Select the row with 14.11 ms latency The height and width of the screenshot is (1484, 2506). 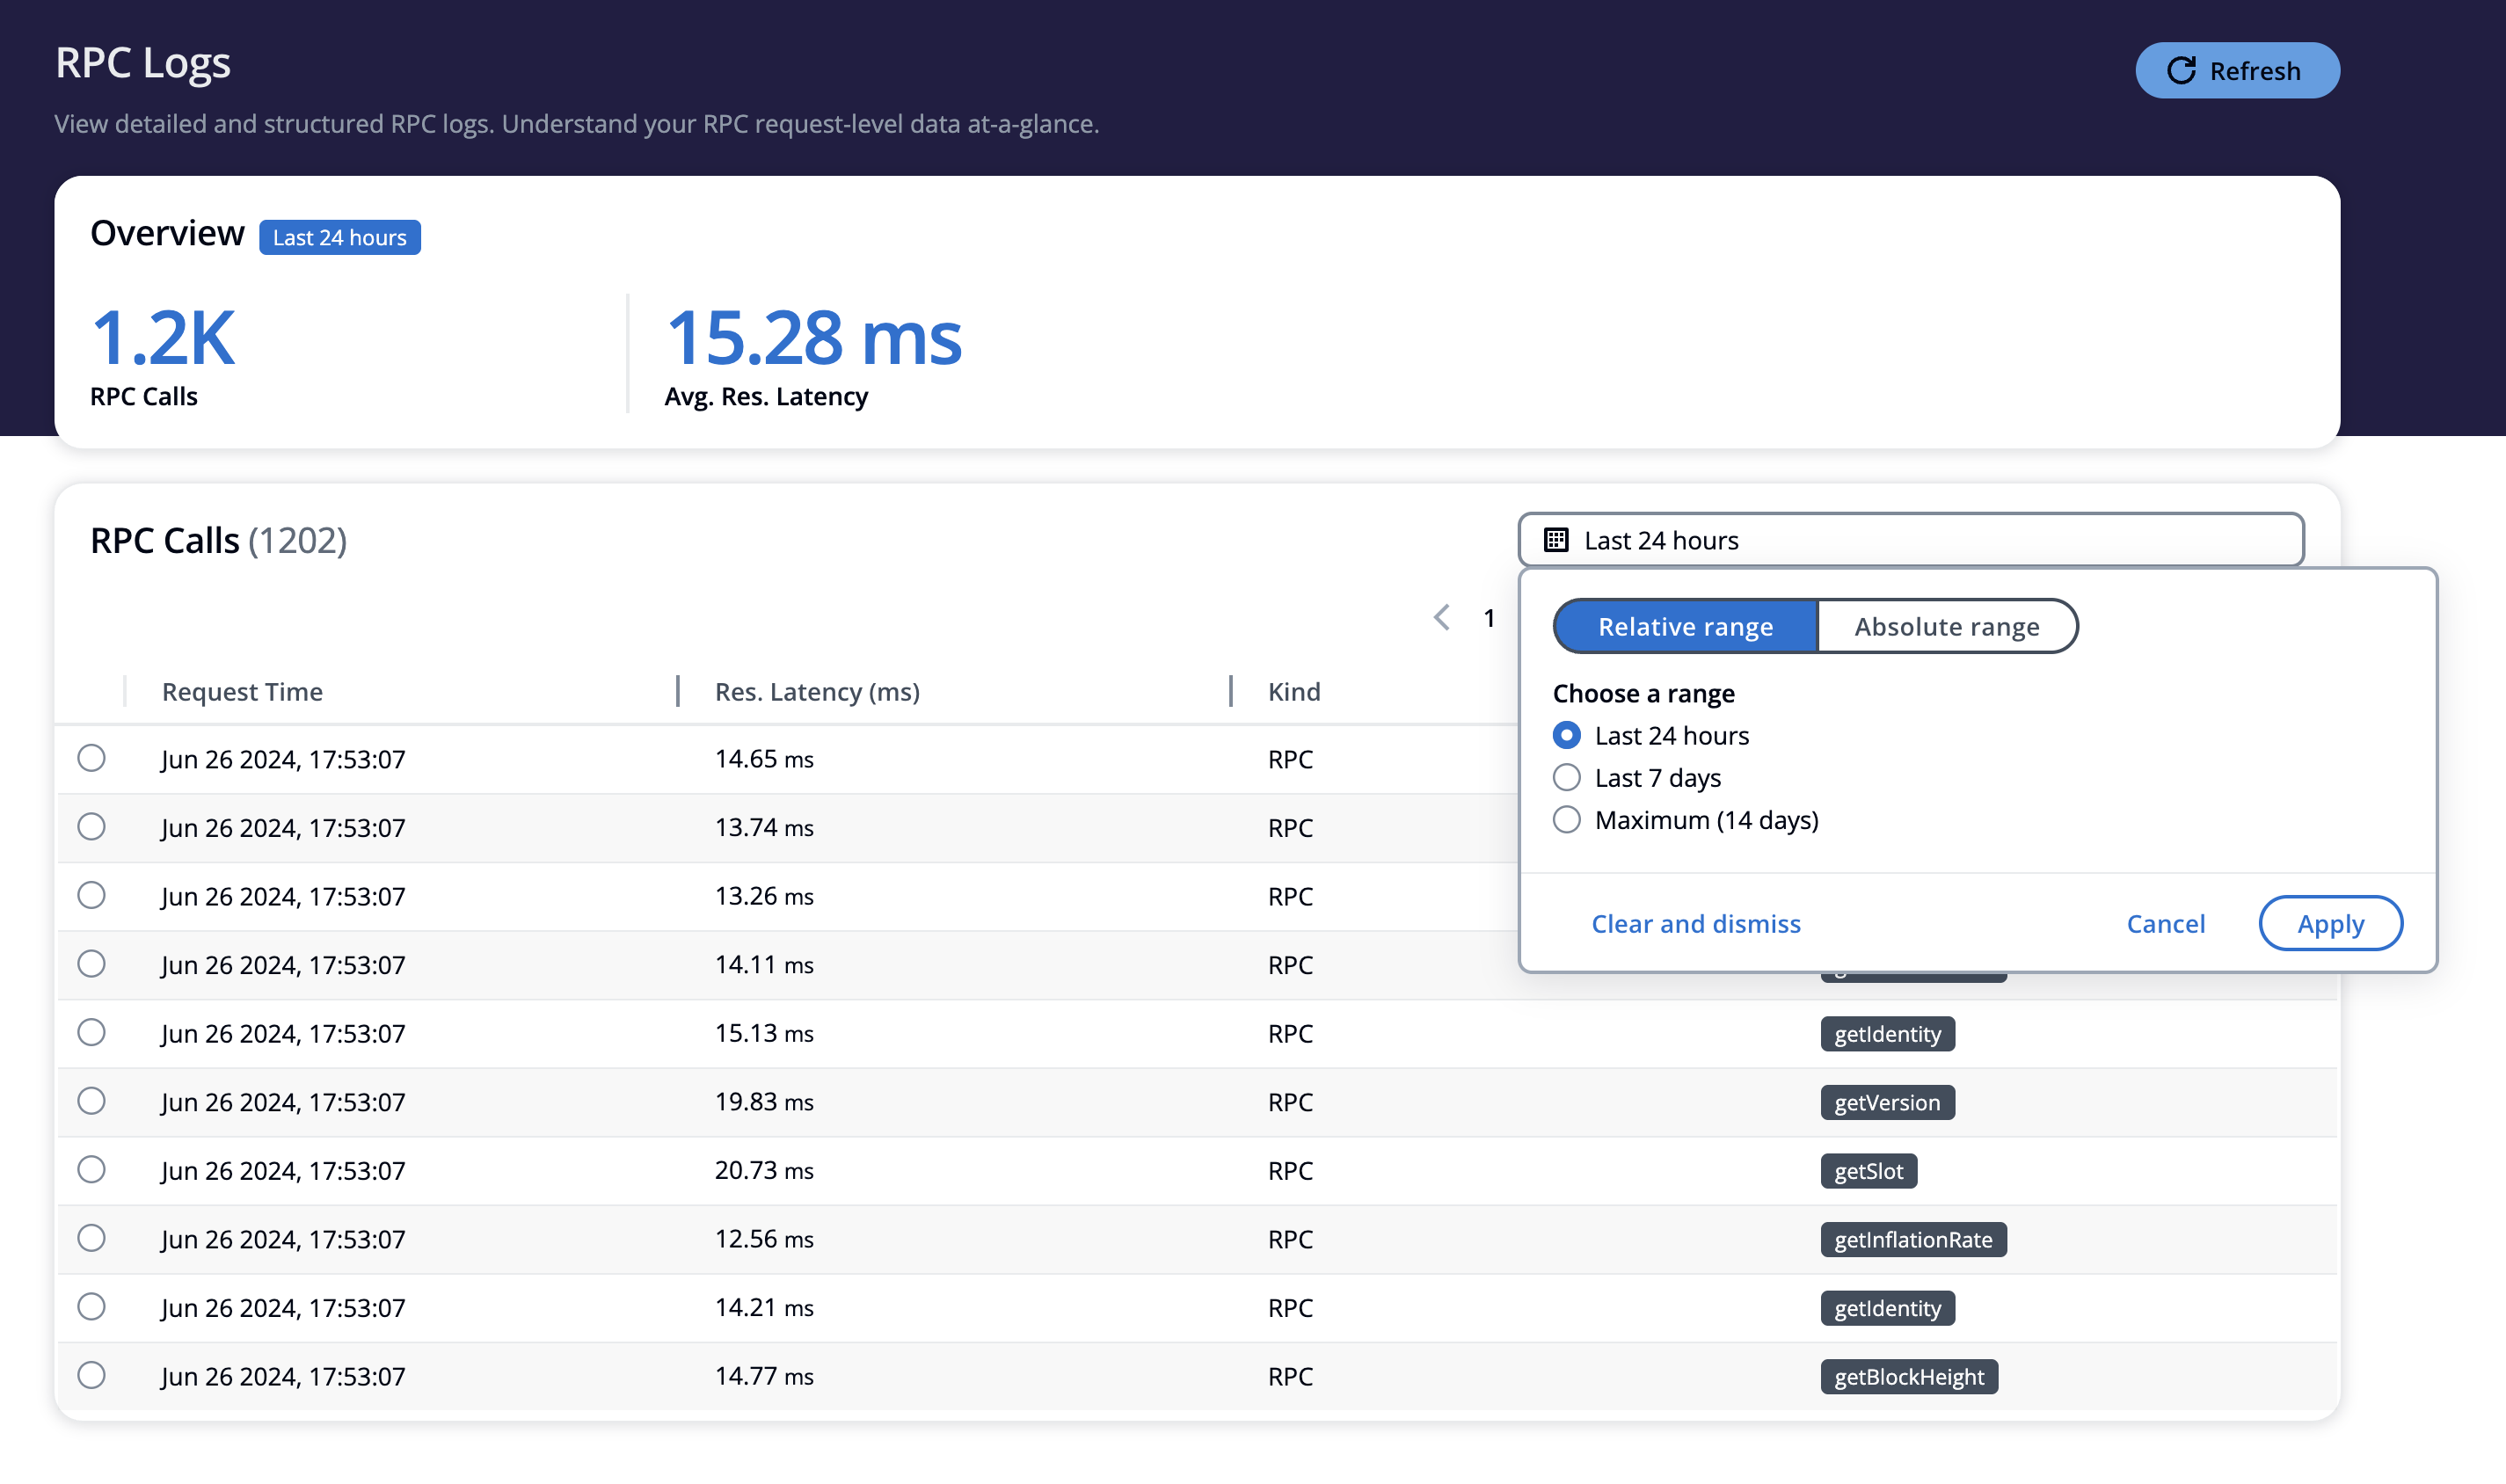click(x=91, y=964)
